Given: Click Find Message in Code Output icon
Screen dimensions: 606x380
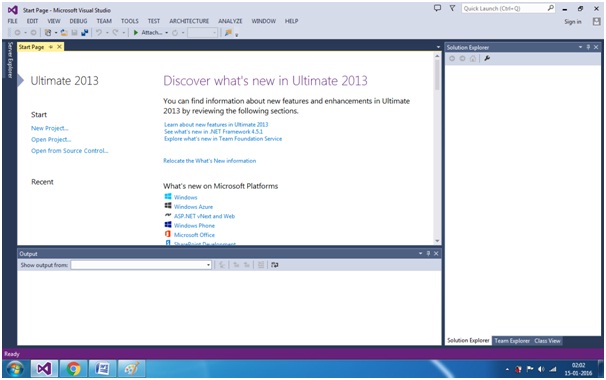Looking at the screenshot, I should tap(222, 265).
